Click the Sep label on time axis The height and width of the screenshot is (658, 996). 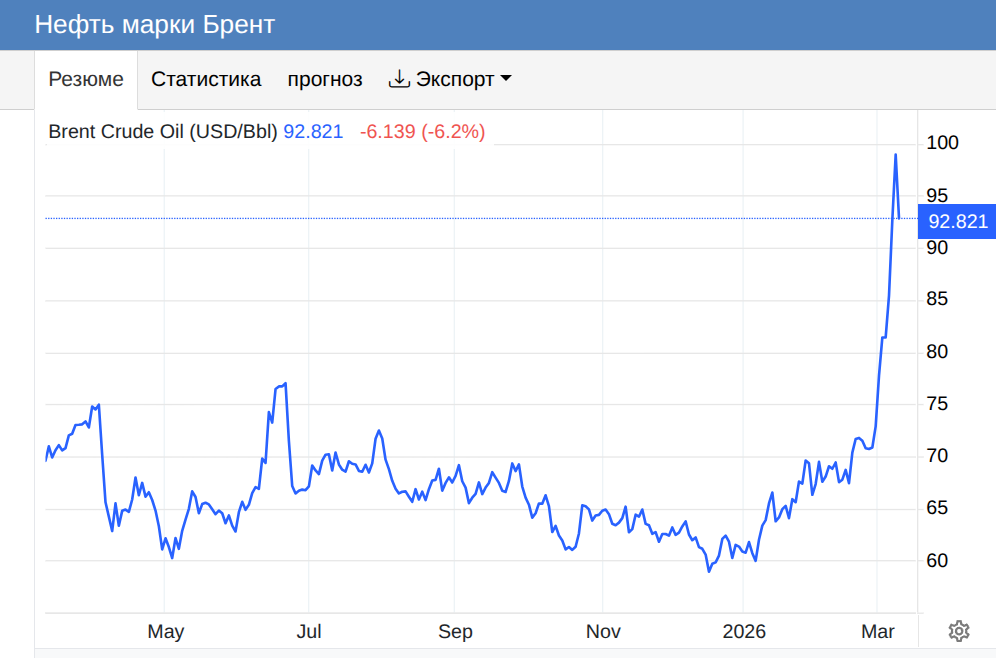pos(455,632)
